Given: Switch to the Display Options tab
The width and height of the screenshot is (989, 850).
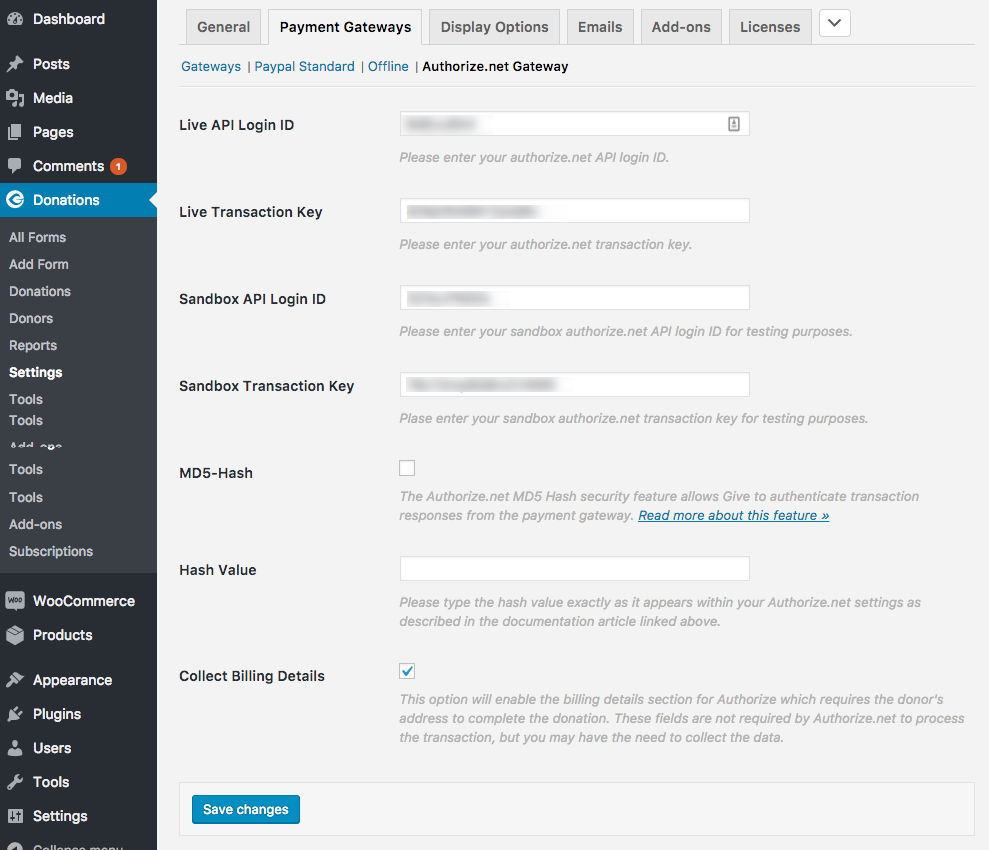Looking at the screenshot, I should [x=494, y=27].
